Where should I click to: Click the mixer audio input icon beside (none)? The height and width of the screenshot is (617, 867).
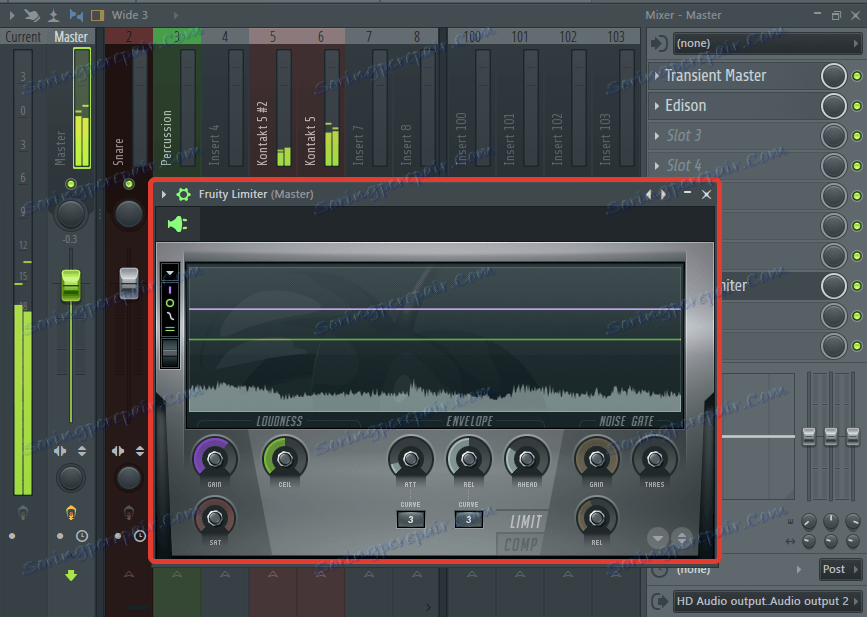tap(659, 43)
